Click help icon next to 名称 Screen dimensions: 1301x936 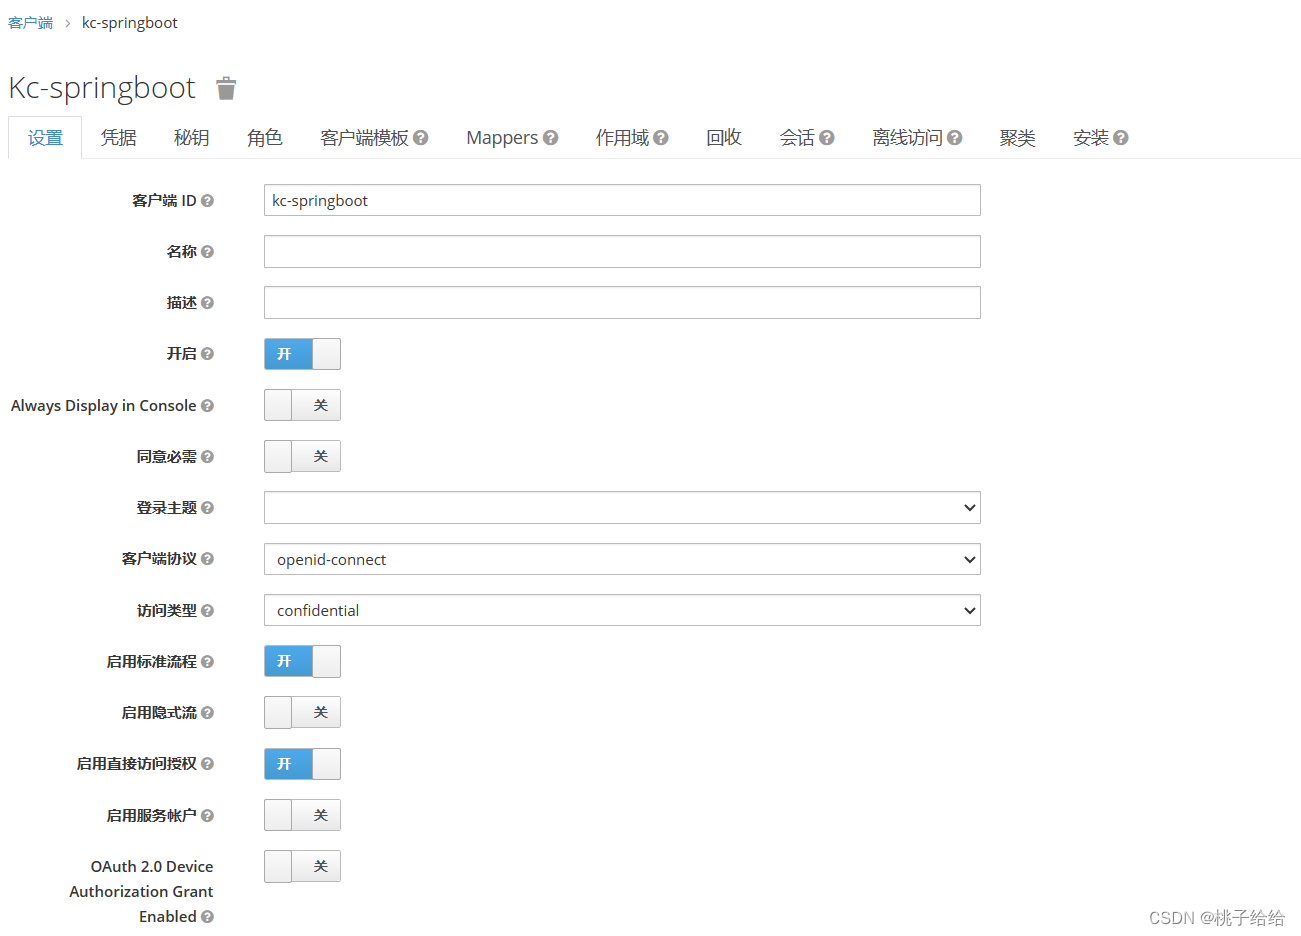pos(207,252)
